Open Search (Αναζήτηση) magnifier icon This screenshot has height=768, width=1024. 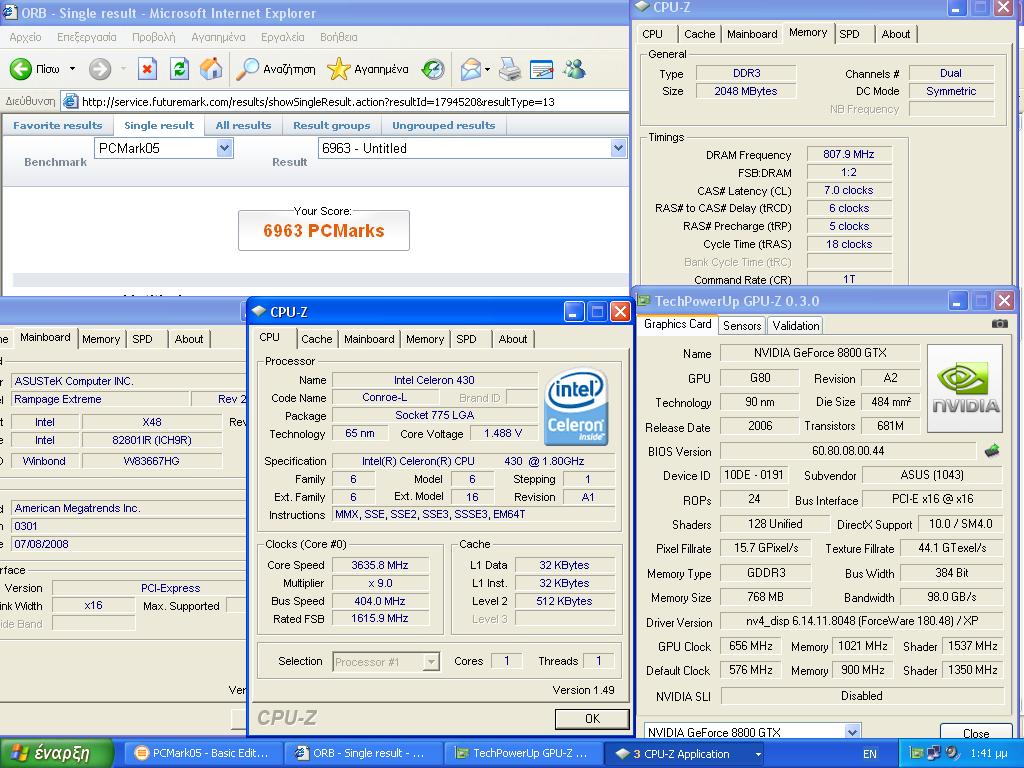click(x=247, y=69)
